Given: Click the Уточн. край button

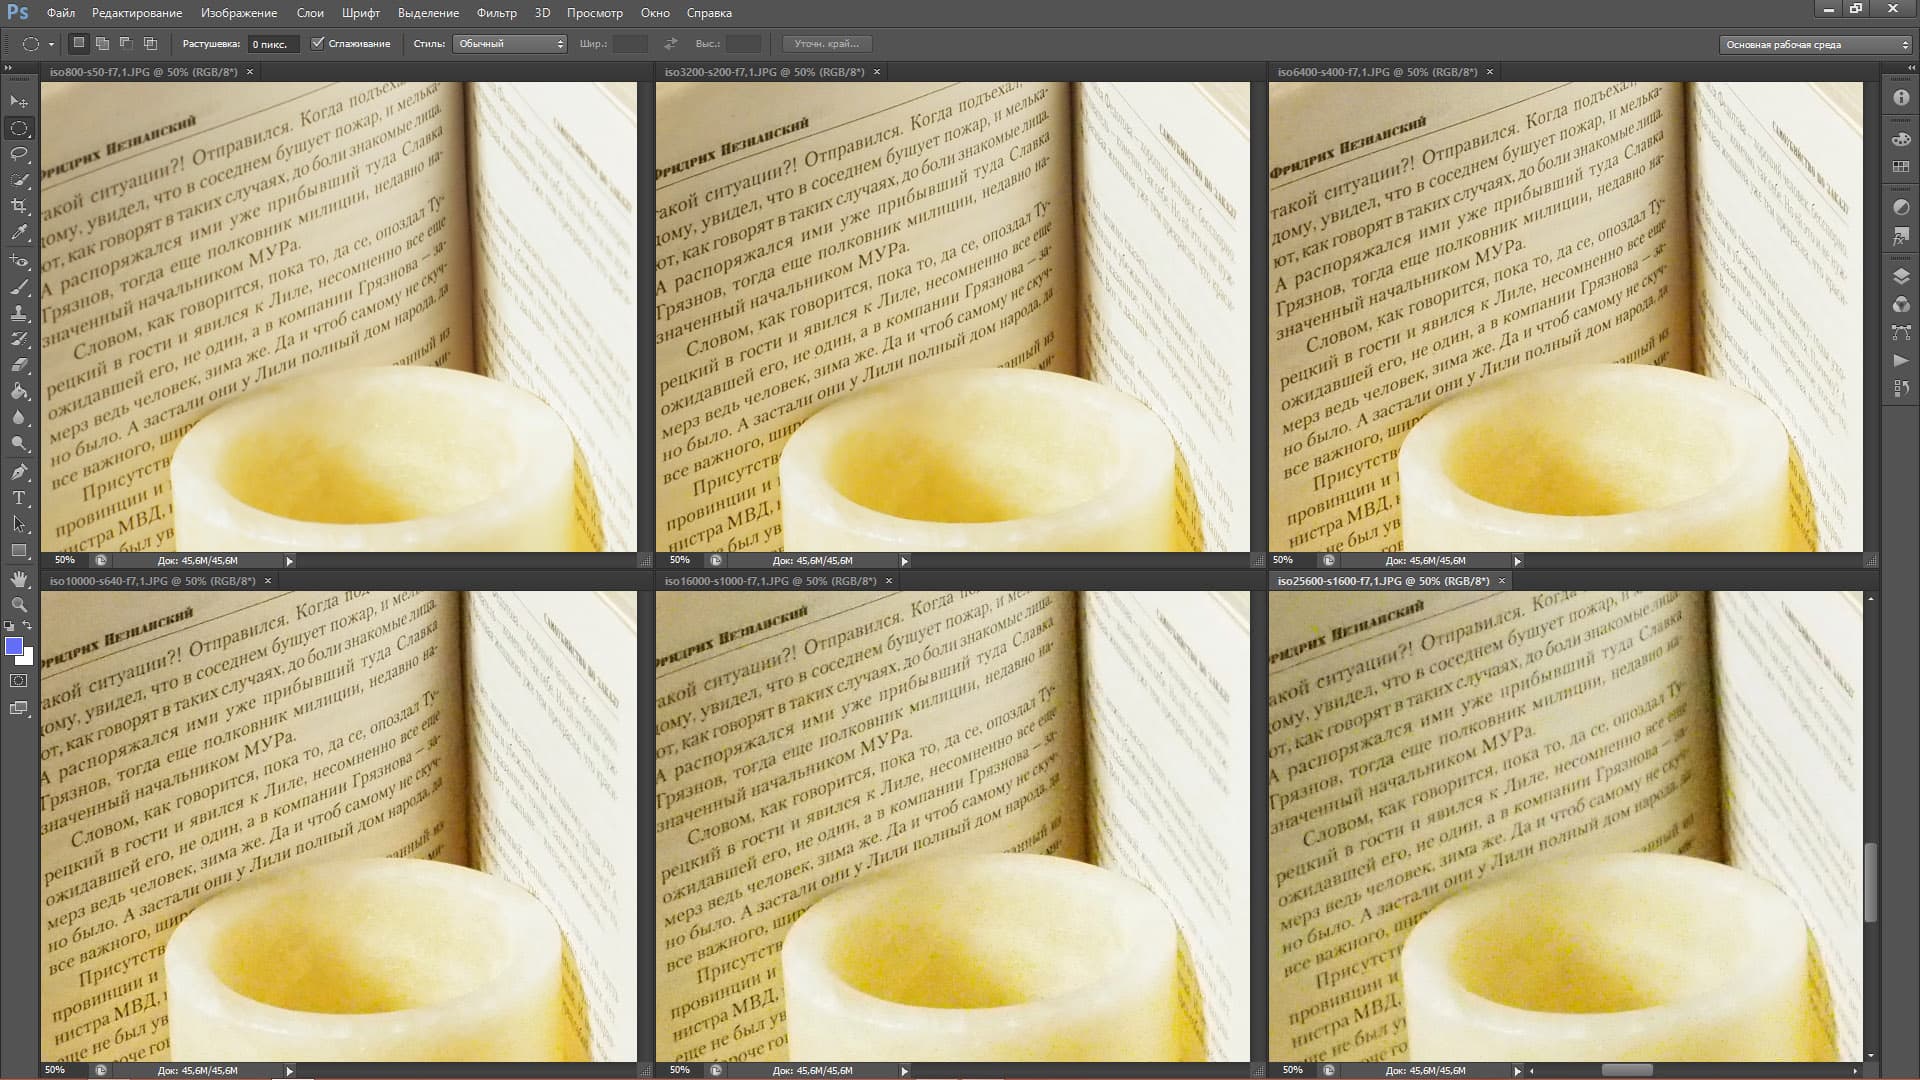Looking at the screenshot, I should (x=826, y=44).
